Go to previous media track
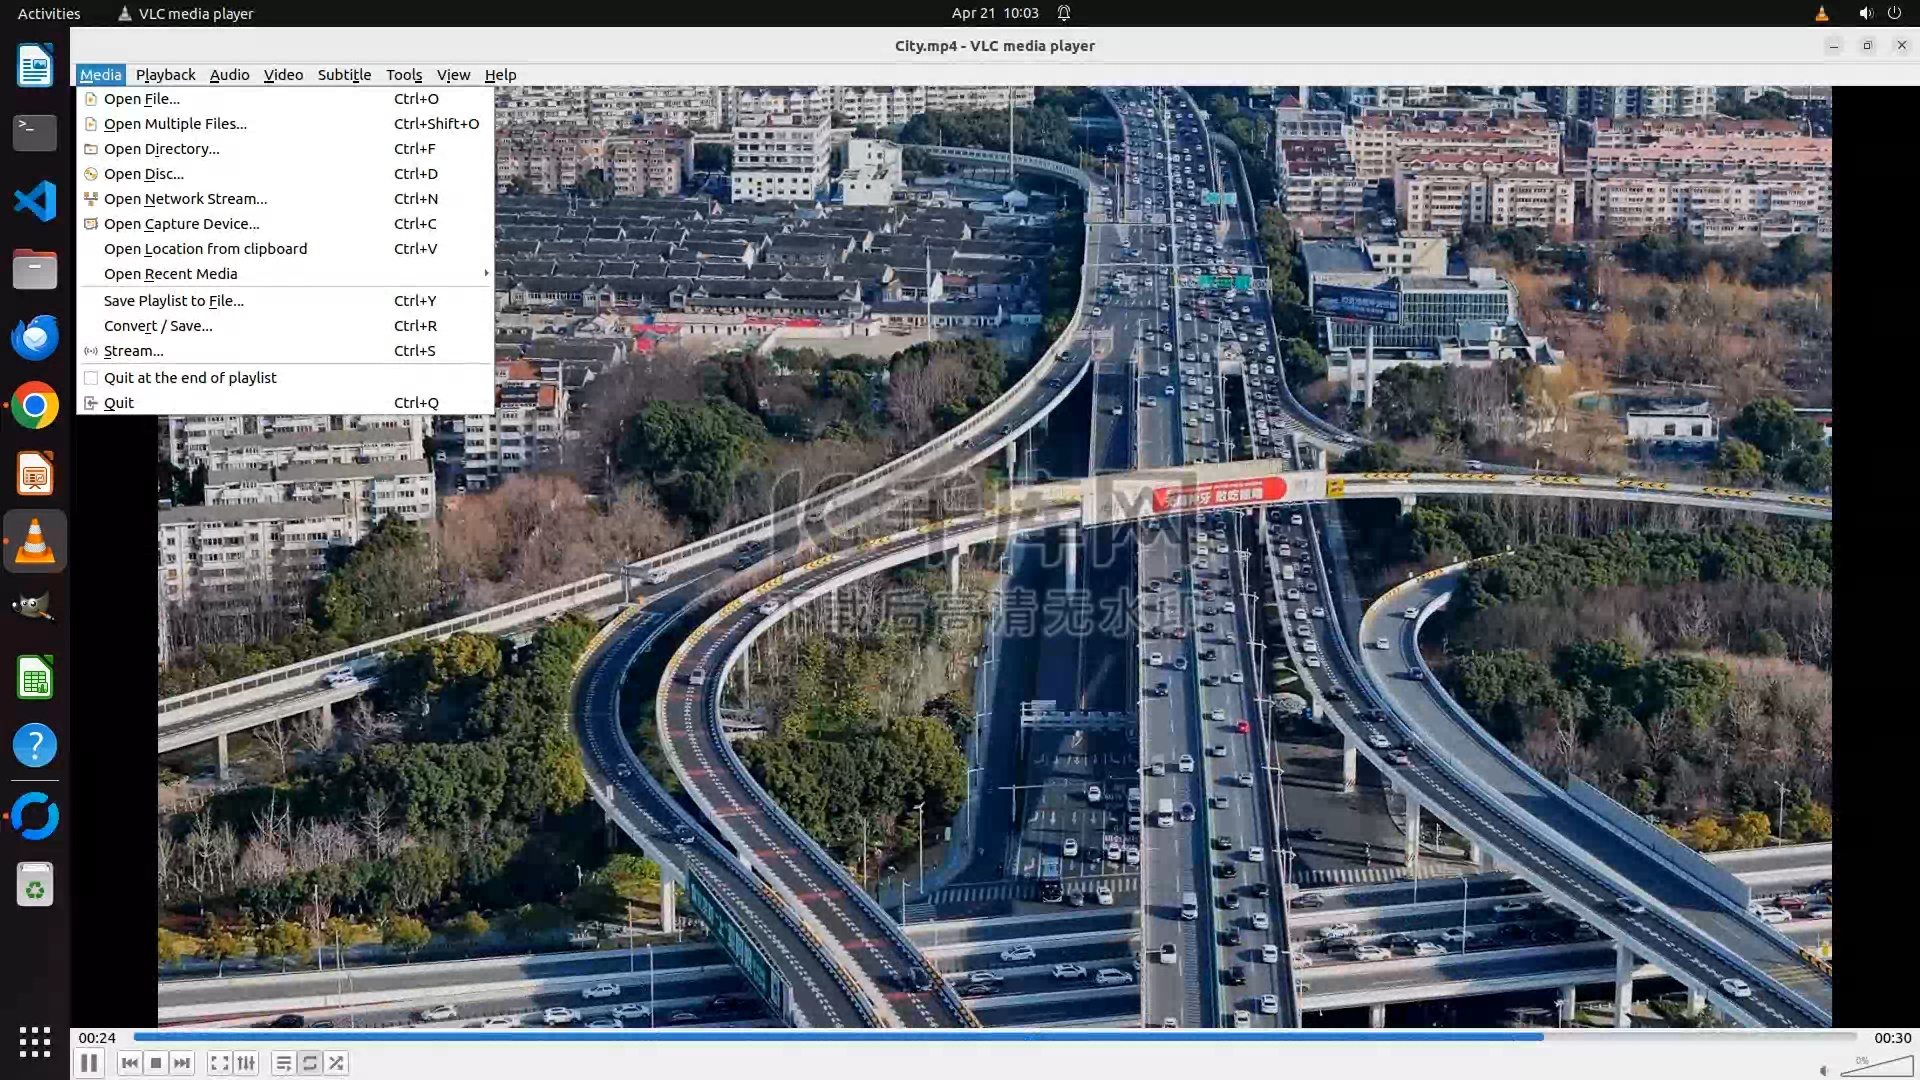Viewport: 1920px width, 1080px height. click(x=129, y=1063)
